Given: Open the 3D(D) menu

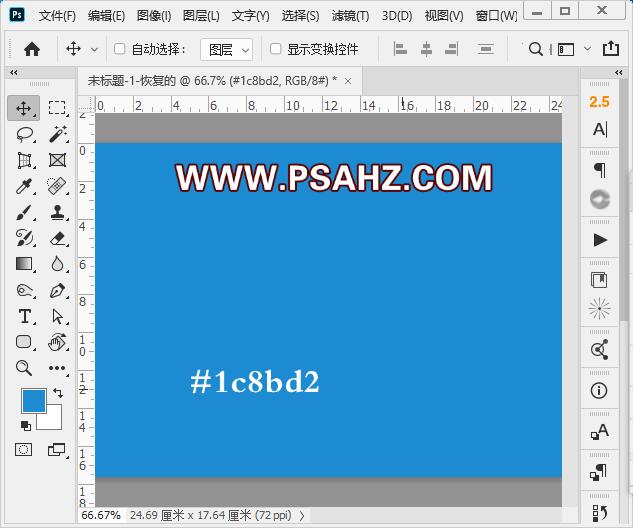Looking at the screenshot, I should 397,16.
